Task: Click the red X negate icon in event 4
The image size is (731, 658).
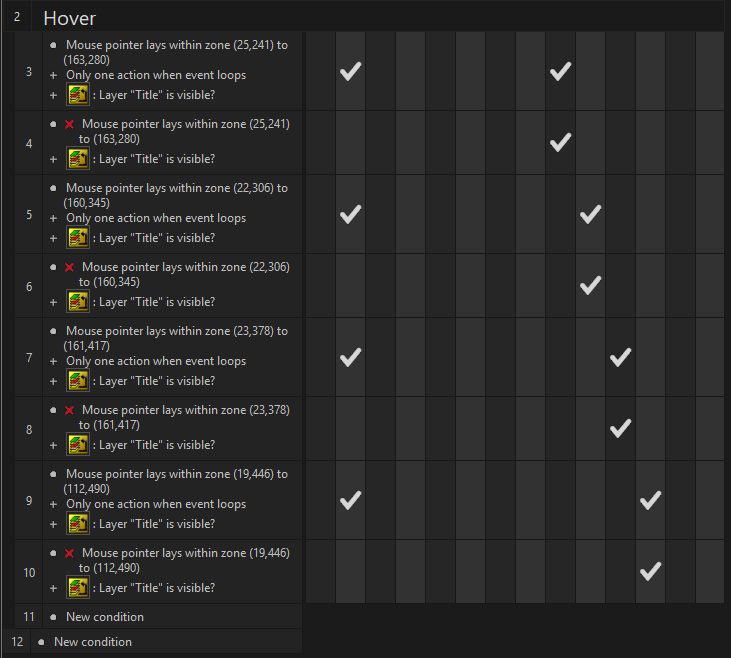Action: tap(69, 125)
